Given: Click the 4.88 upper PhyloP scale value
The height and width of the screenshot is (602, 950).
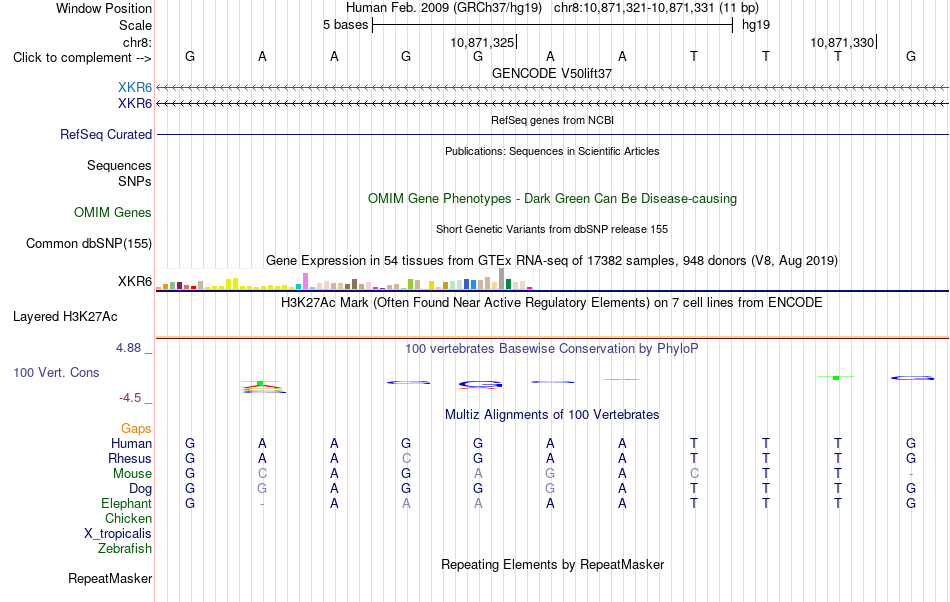Looking at the screenshot, I should (128, 348).
